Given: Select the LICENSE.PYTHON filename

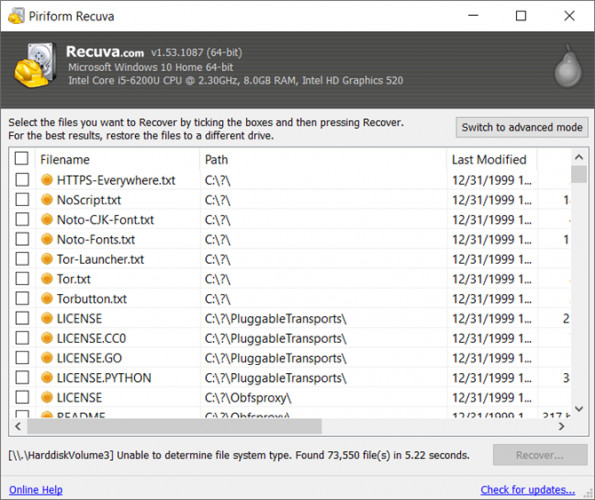Looking at the screenshot, I should coord(104,378).
